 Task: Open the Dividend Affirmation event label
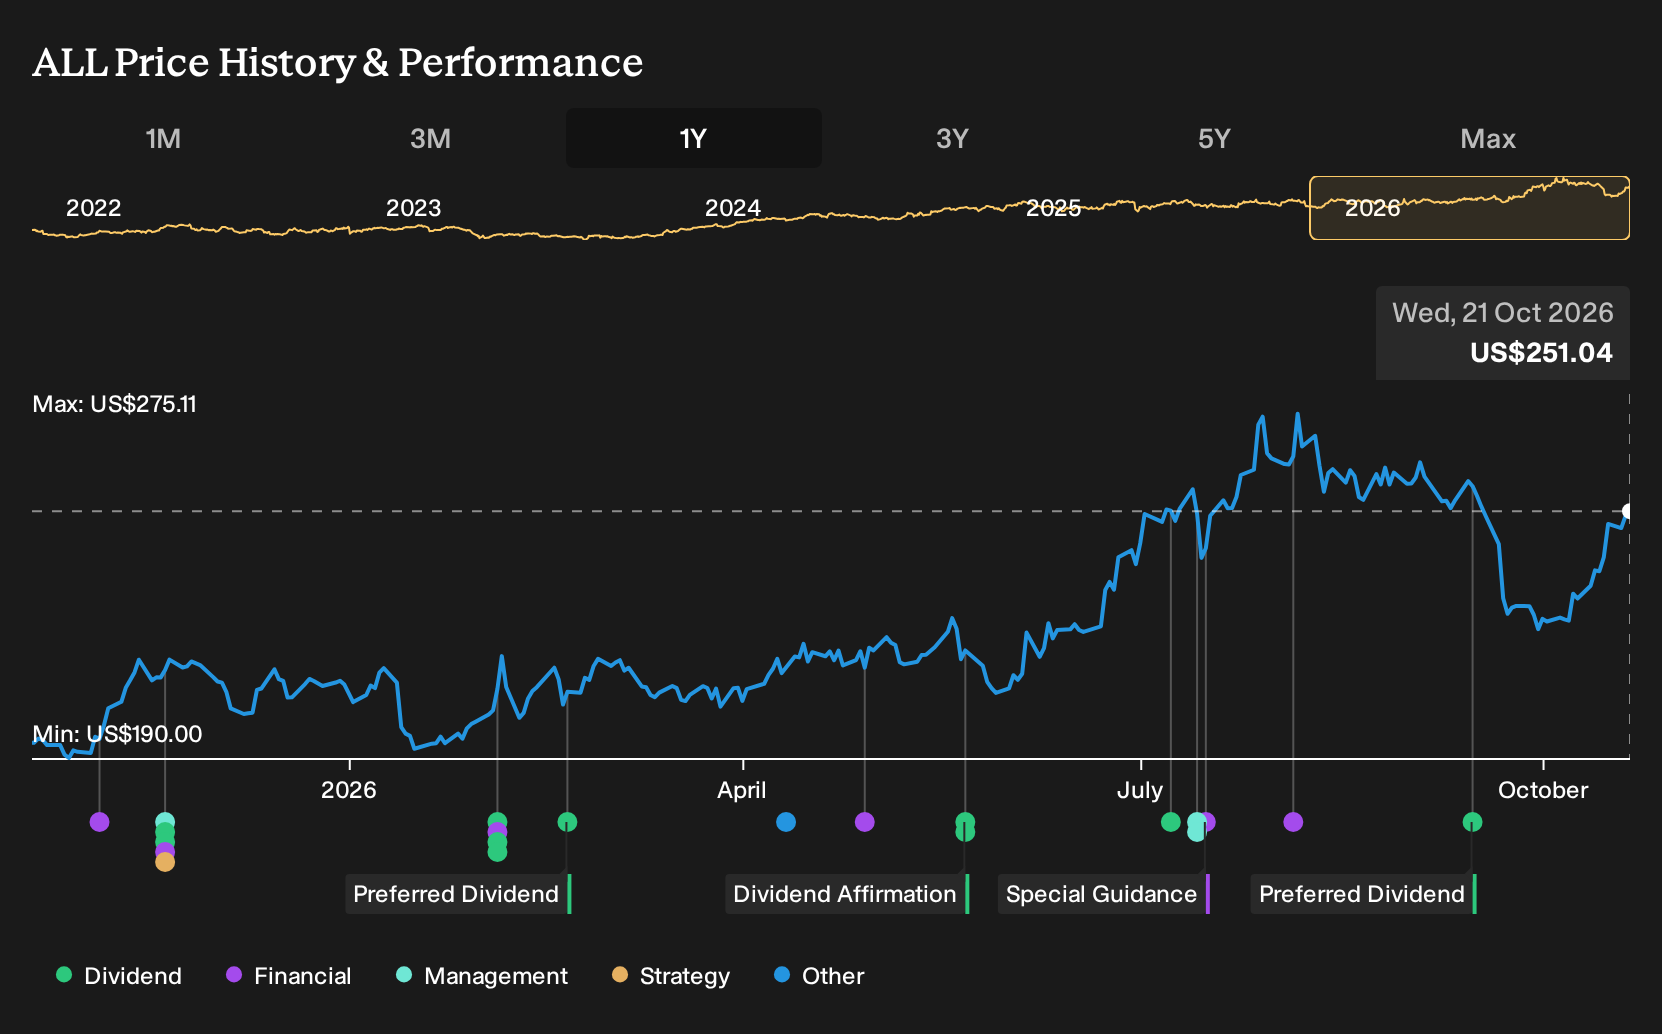[x=847, y=894]
